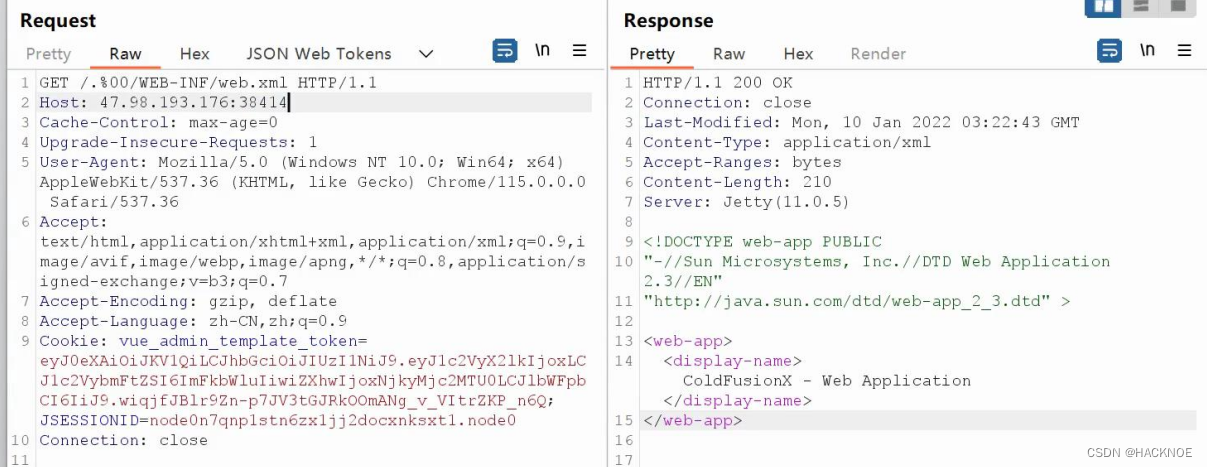Select Raw tab in Request panel

tap(126, 54)
